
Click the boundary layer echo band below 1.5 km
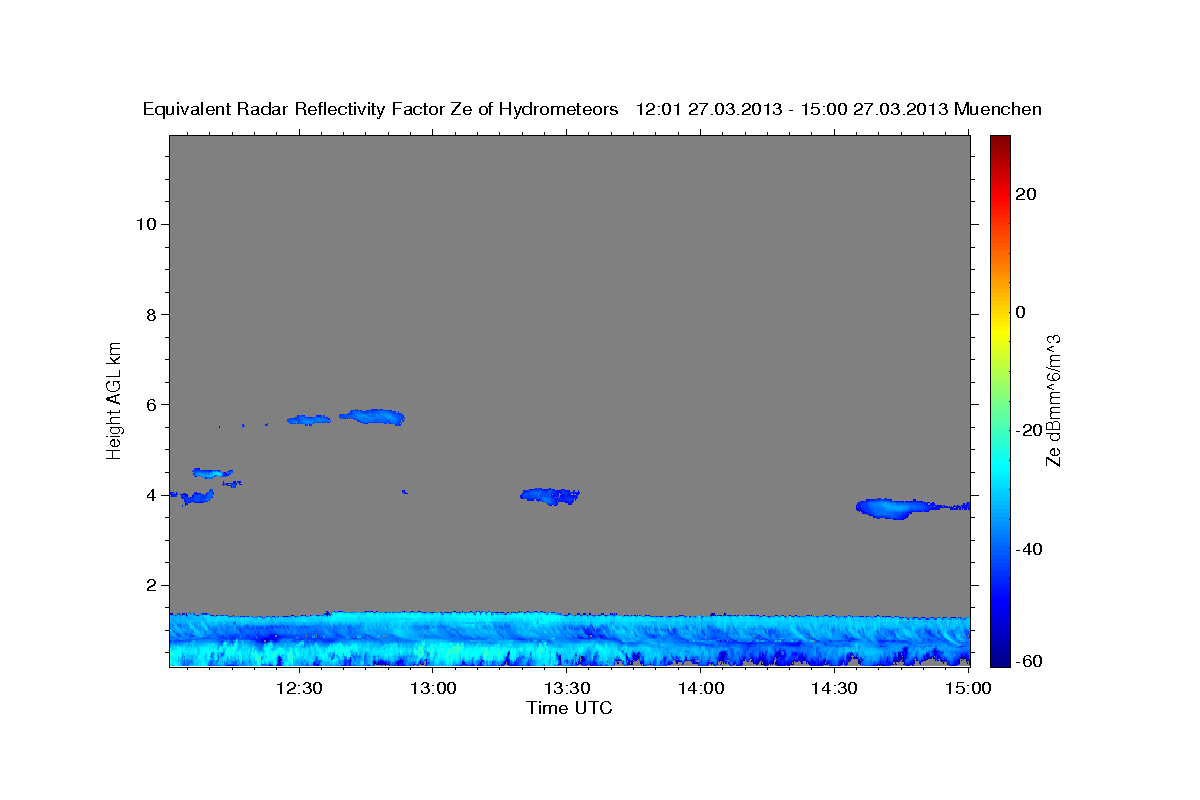point(570,639)
